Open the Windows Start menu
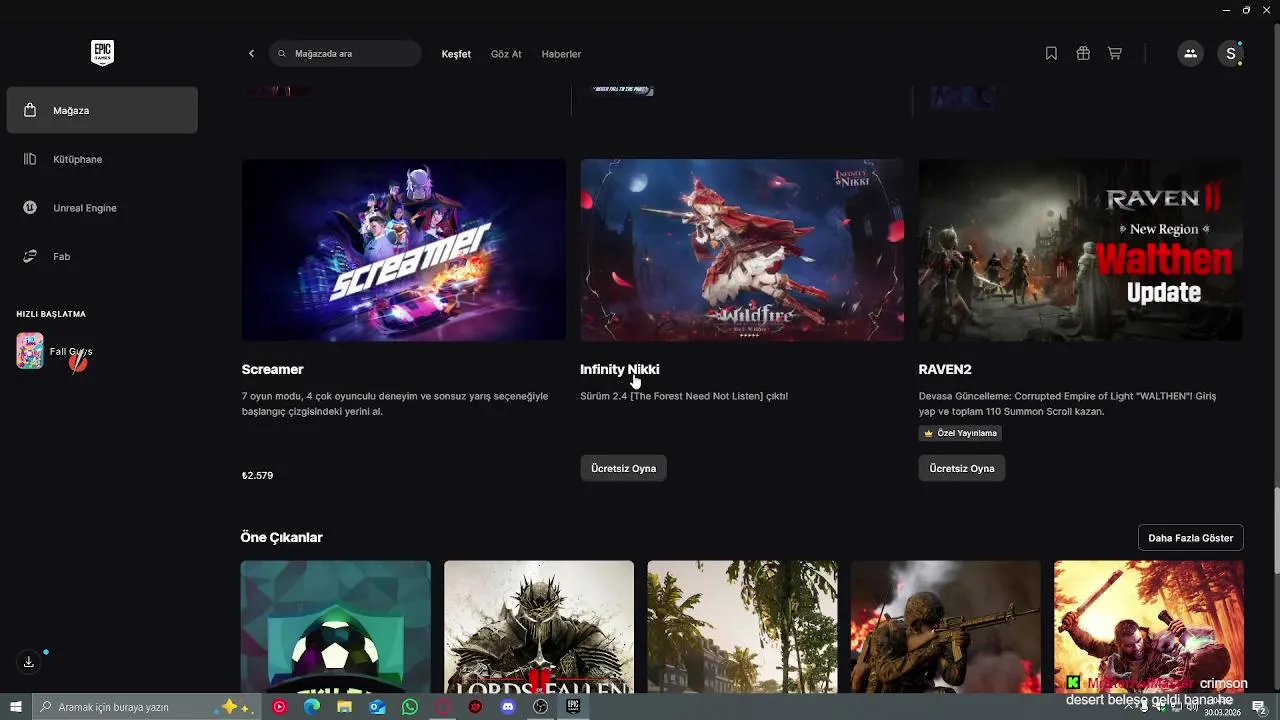1280x720 pixels. point(16,707)
